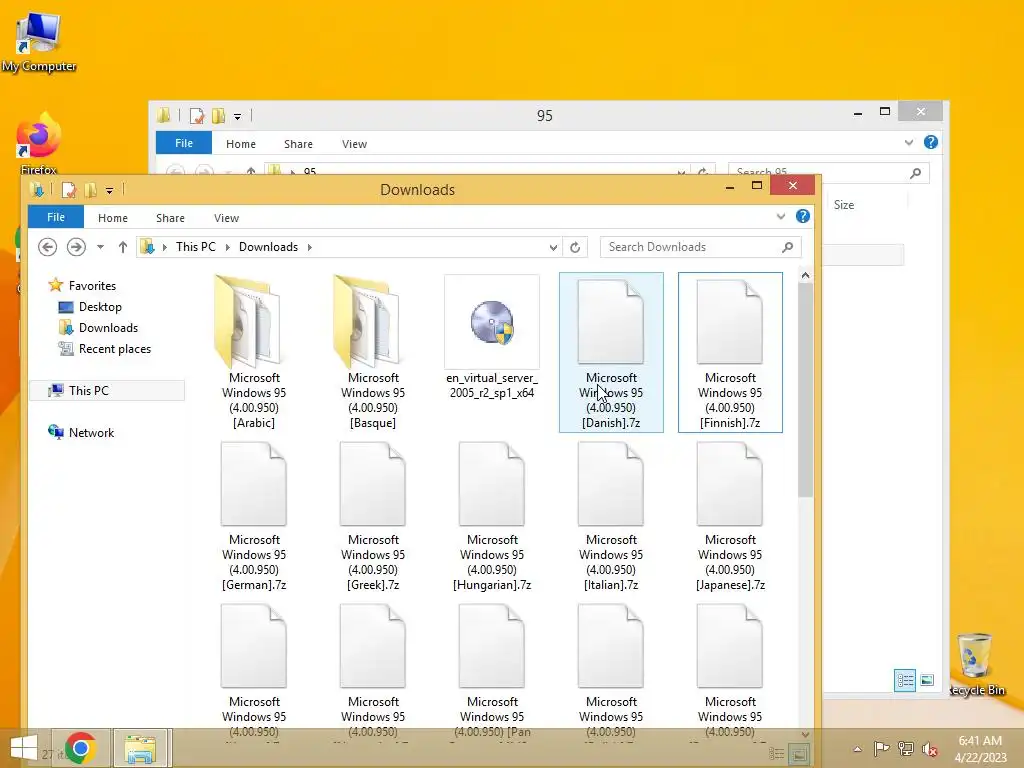
Task: Switch 95 window to large icons view
Action: [x=927, y=680]
